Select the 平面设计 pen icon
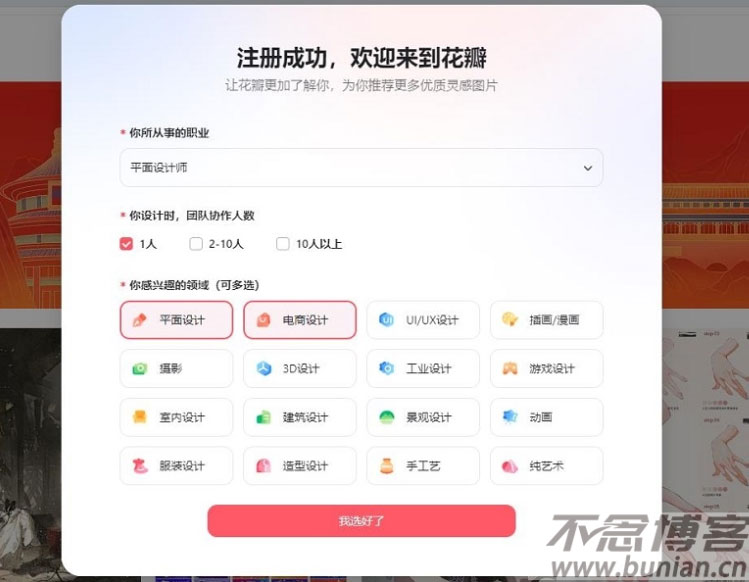The width and height of the screenshot is (749, 582). coord(139,320)
